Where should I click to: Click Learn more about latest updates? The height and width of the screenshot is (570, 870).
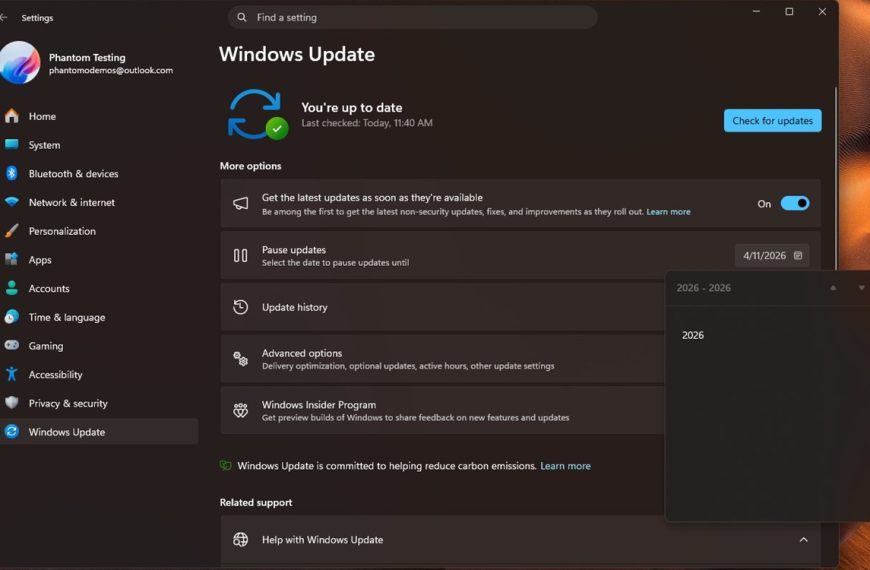tap(668, 211)
